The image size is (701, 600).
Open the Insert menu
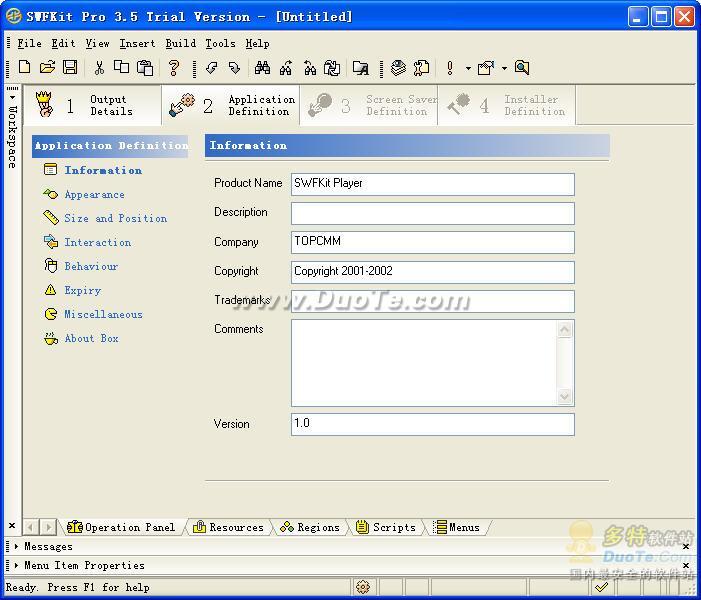point(137,43)
